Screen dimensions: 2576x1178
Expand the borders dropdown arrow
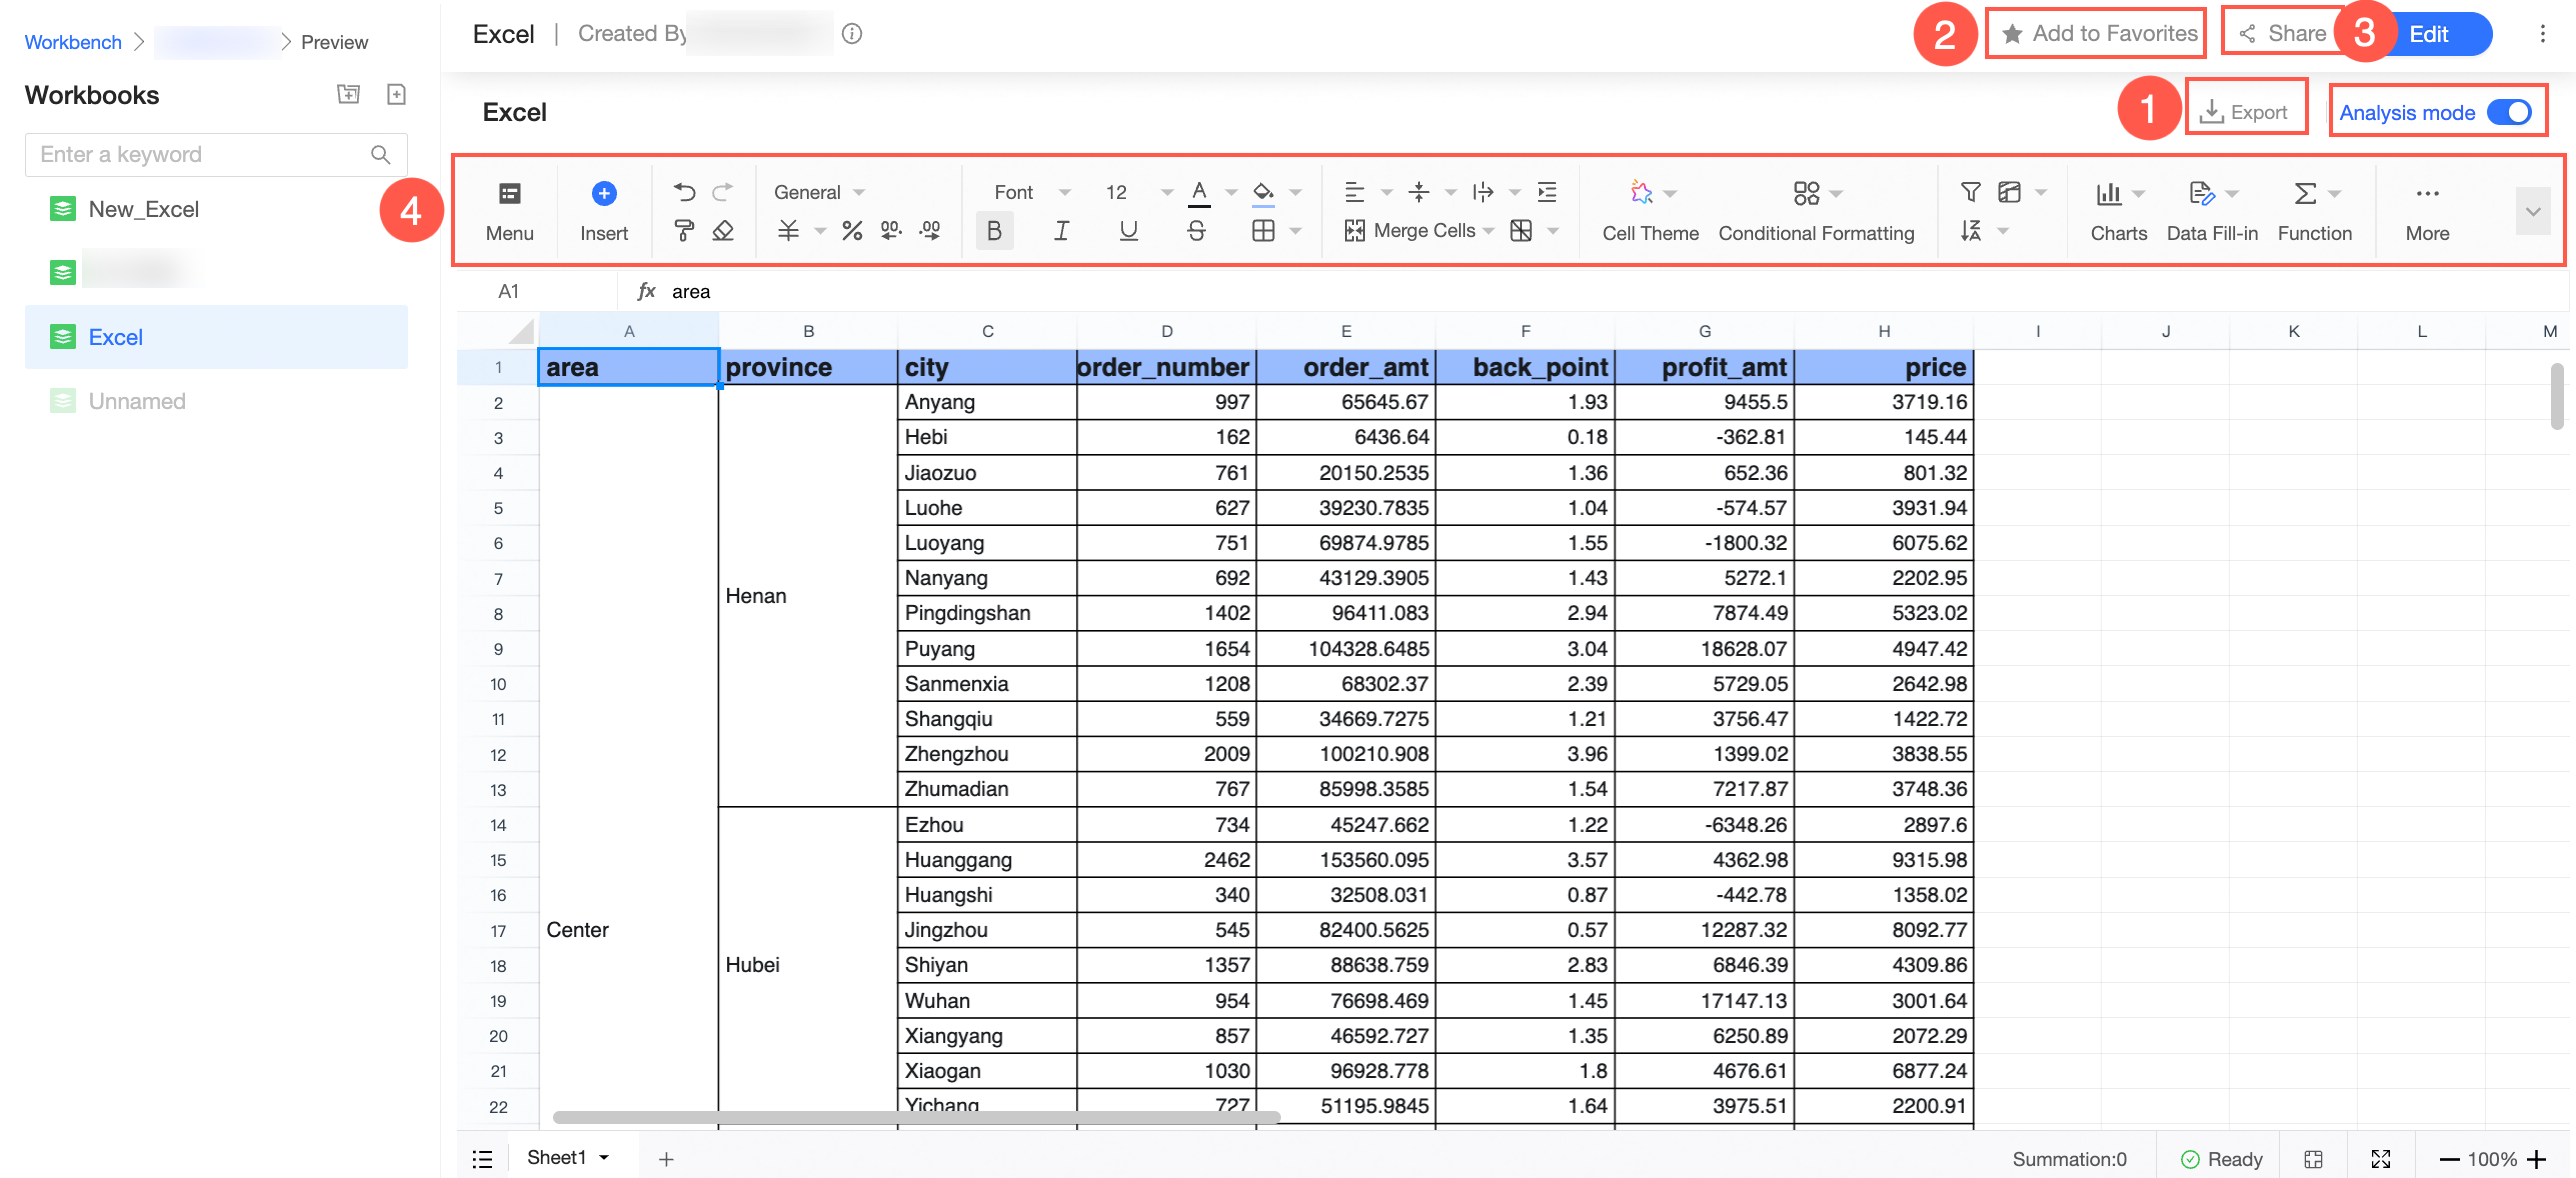1295,231
